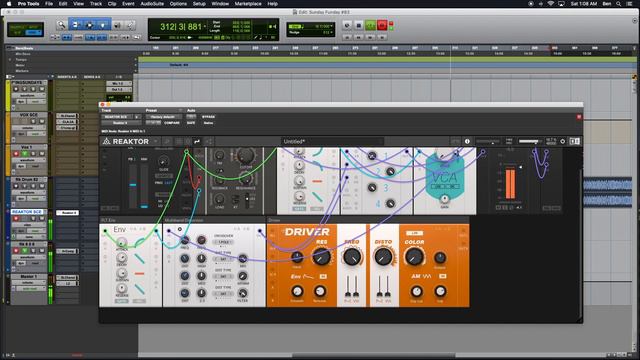Click the highlighted cable connect icon in Reaktor toolbar
Image resolution: width=640 pixels, height=360 pixels.
click(x=197, y=141)
